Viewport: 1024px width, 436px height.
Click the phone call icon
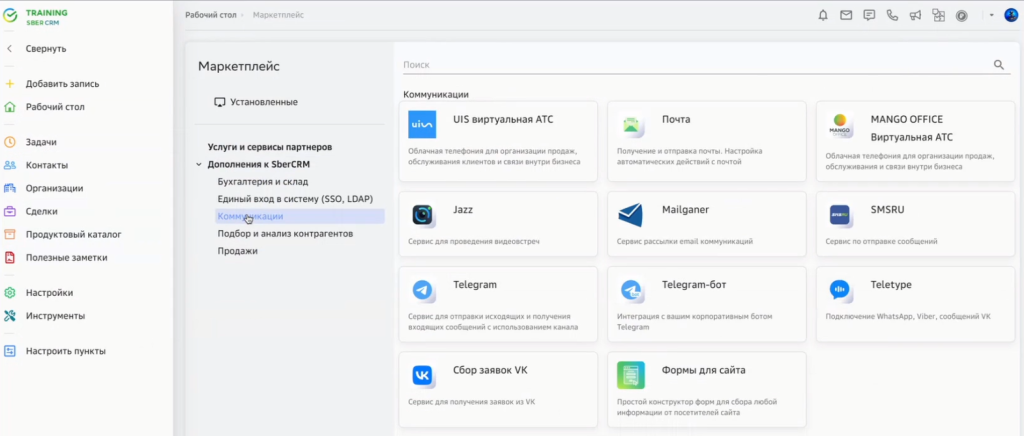(892, 15)
